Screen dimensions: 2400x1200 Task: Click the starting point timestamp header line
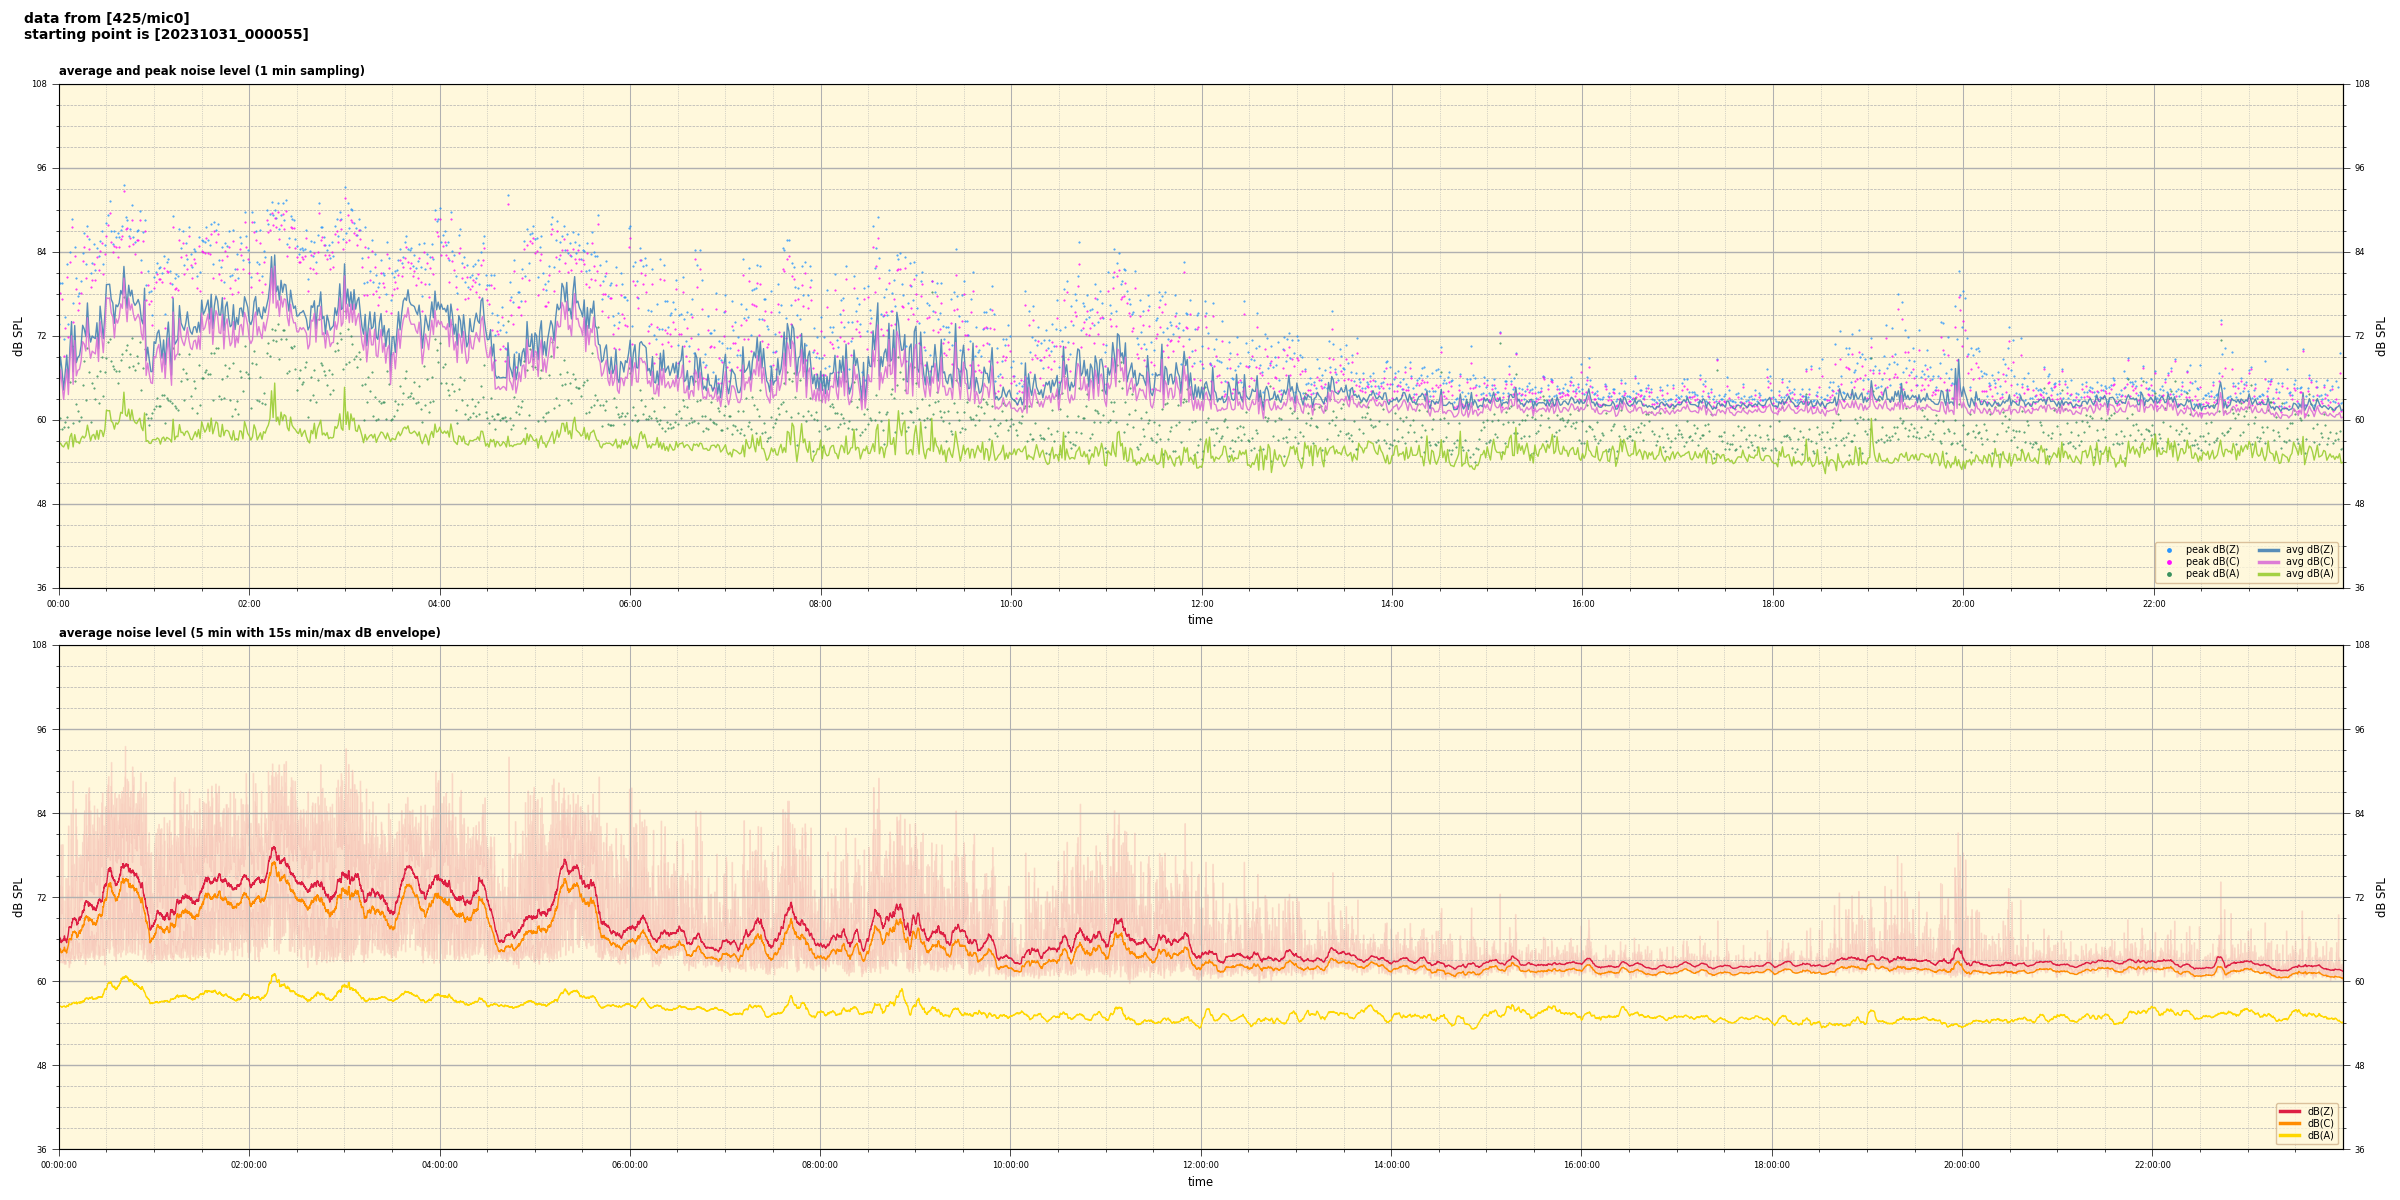click(x=166, y=35)
